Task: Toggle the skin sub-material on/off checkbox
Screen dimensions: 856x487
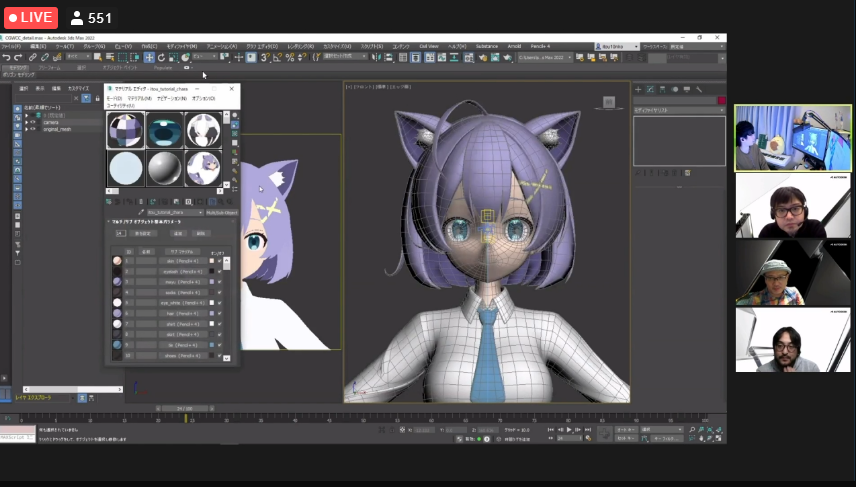Action: click(219, 261)
